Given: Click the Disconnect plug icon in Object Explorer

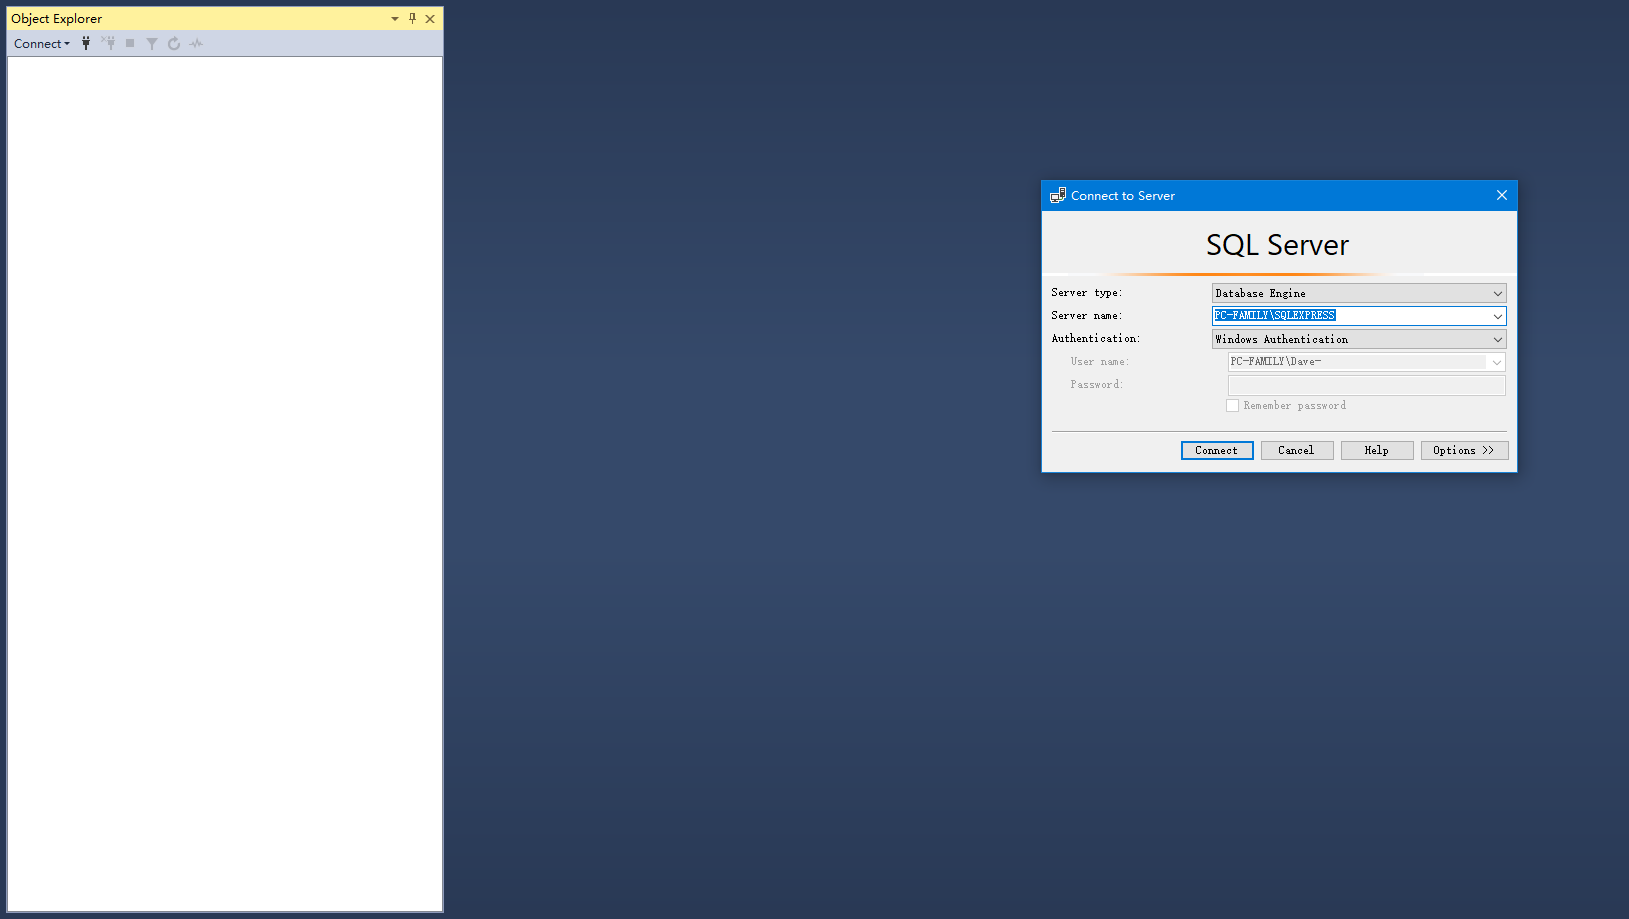Looking at the screenshot, I should point(108,43).
